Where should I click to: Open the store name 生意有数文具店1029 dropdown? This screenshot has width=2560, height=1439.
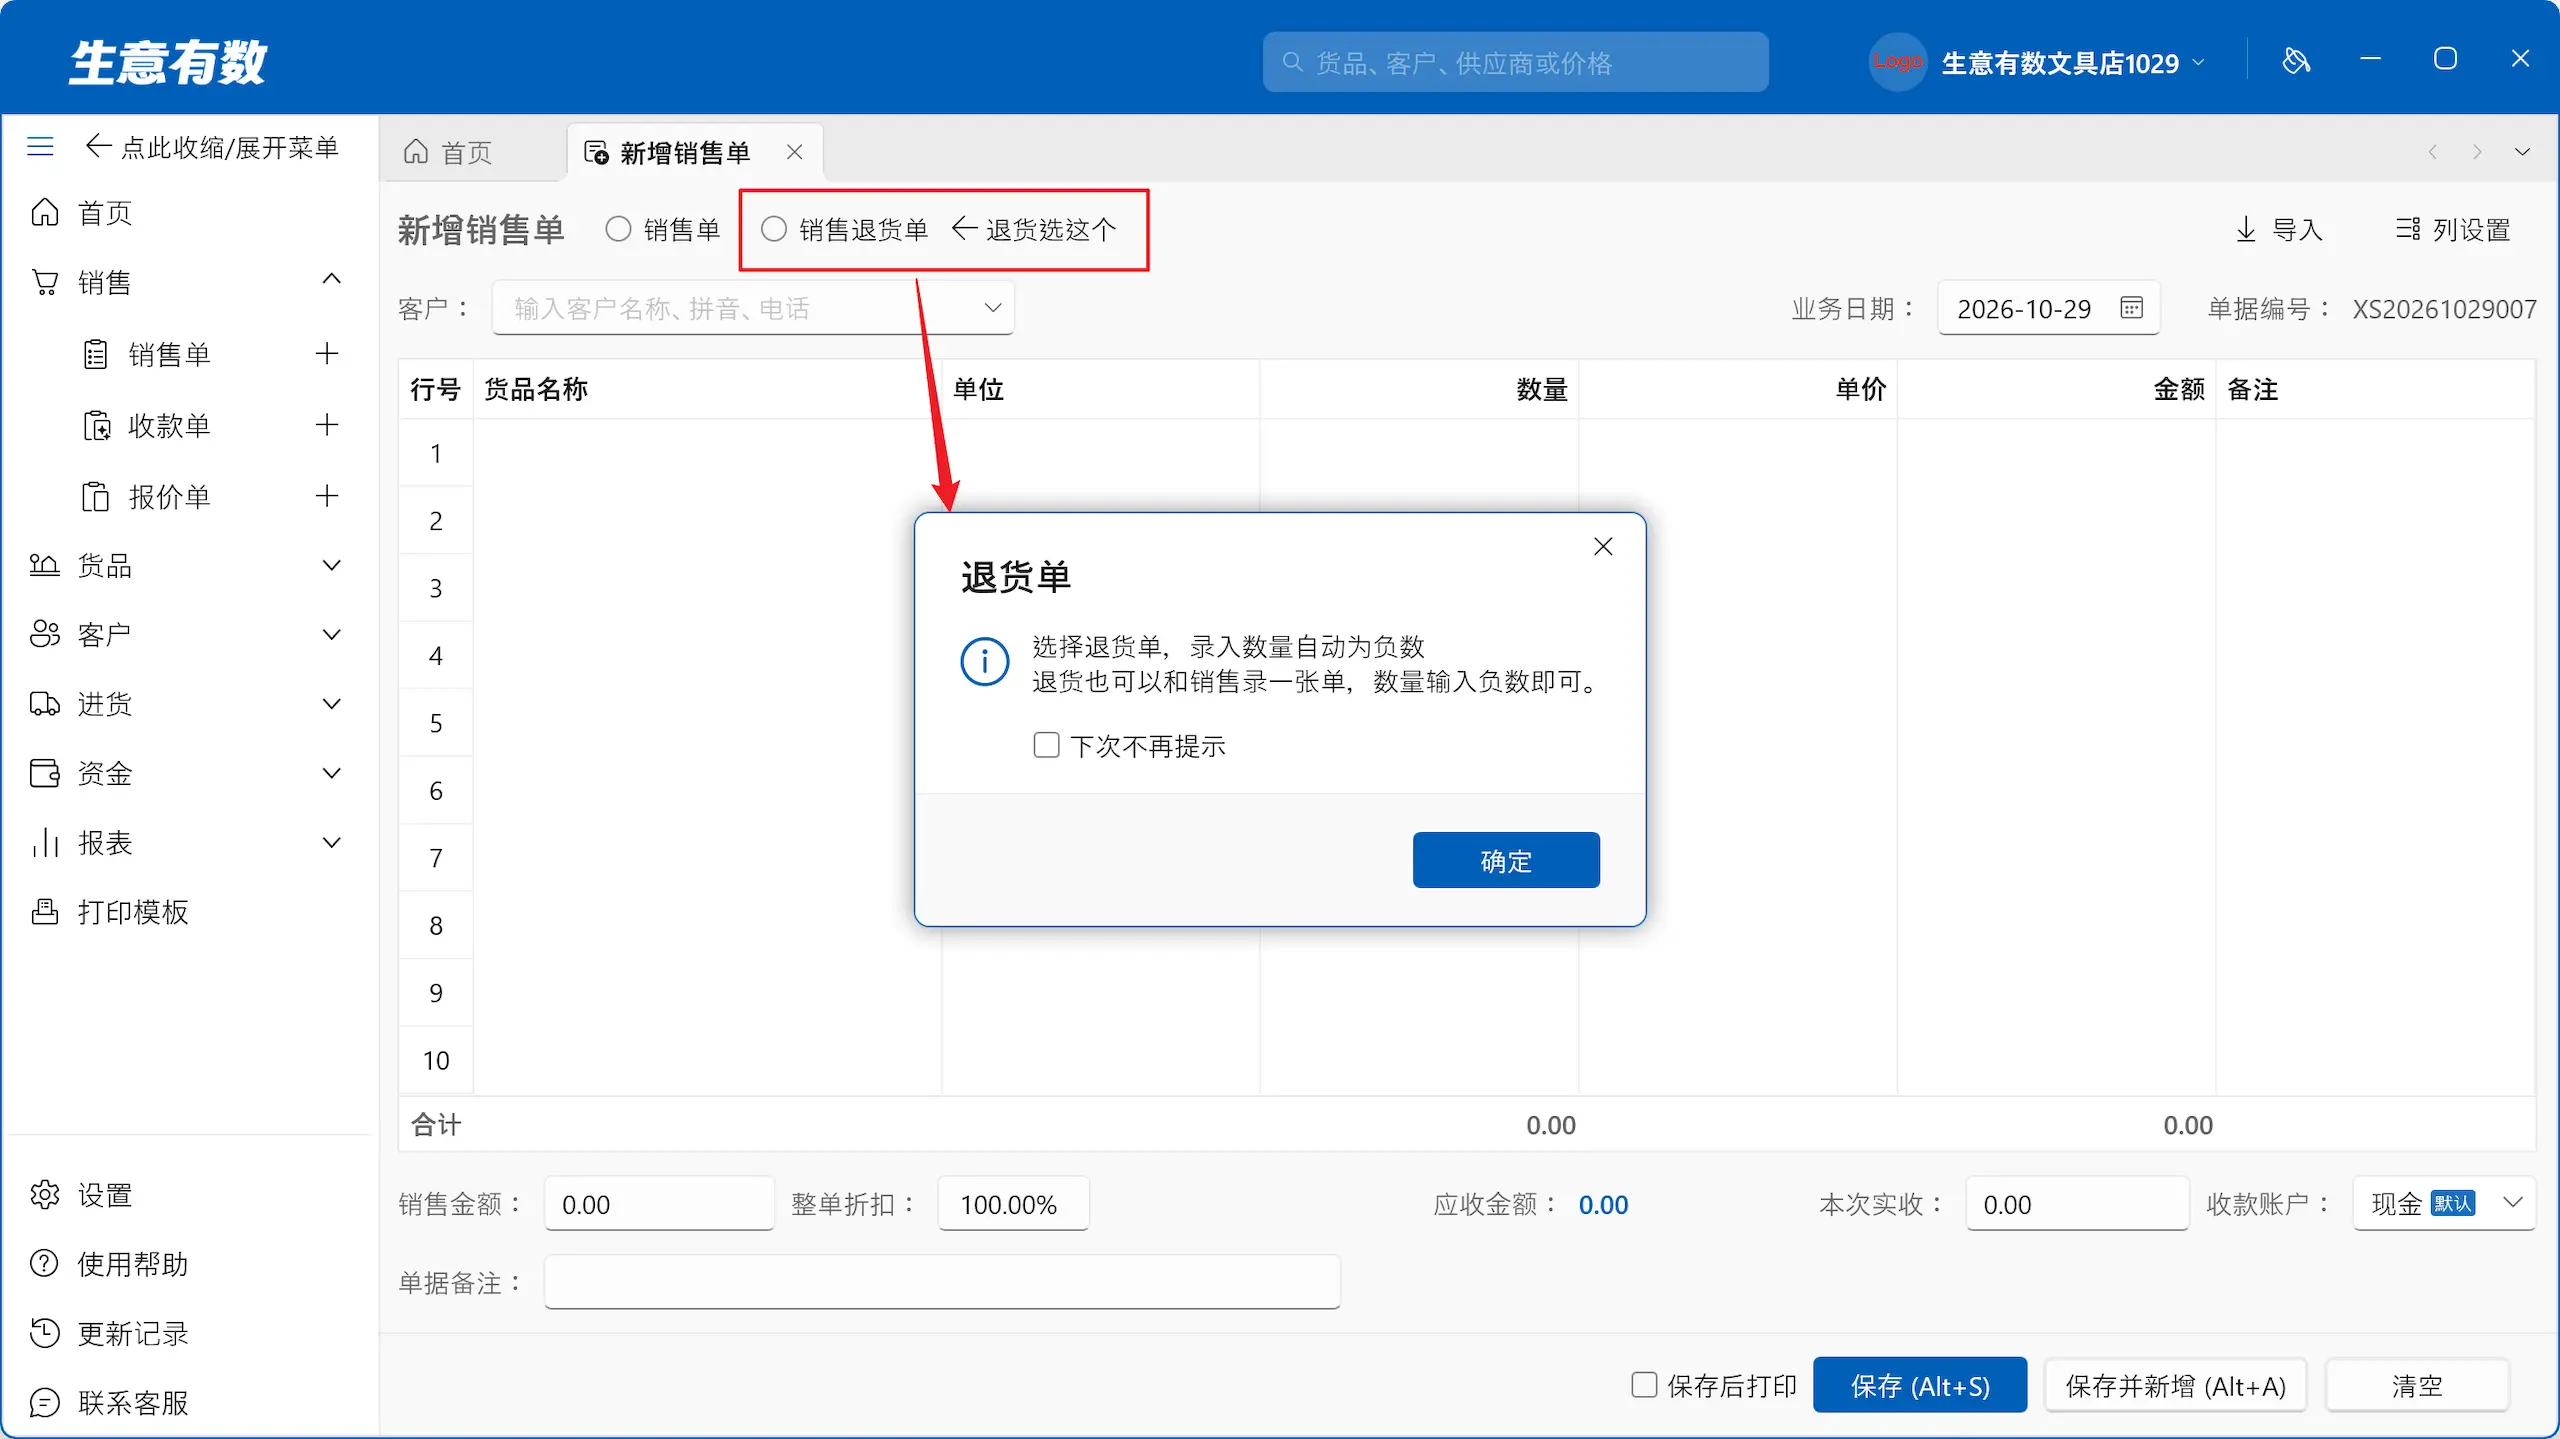pos(2198,62)
